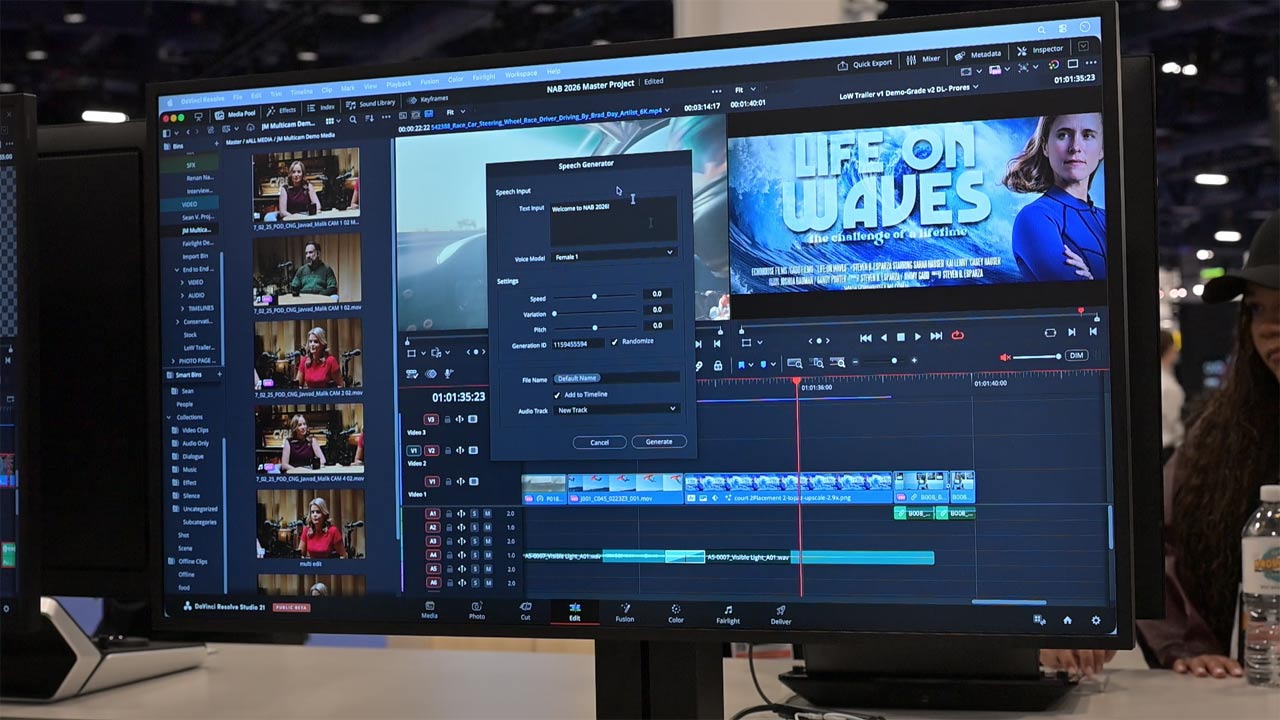Click the Quick Export icon
Viewport: 1280px width, 720px height.
click(x=842, y=65)
